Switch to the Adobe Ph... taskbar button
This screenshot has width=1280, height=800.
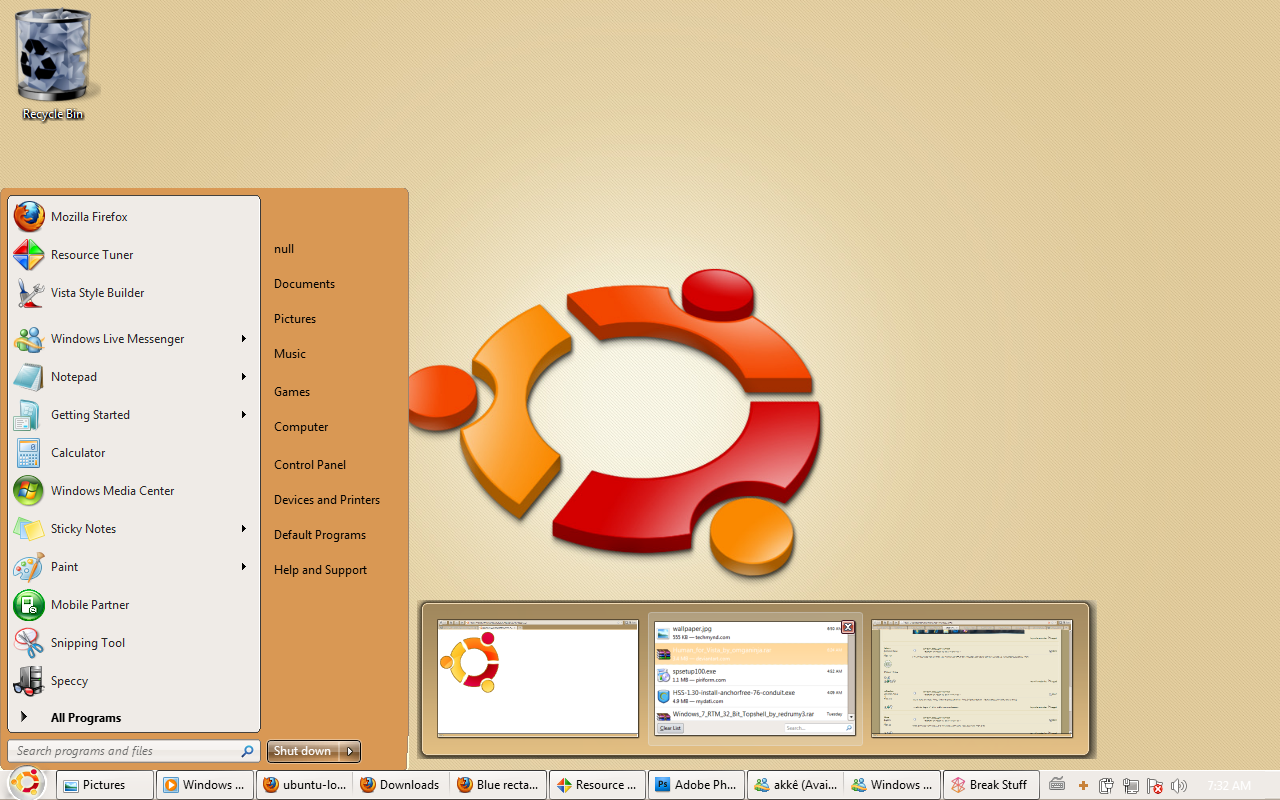pos(696,785)
